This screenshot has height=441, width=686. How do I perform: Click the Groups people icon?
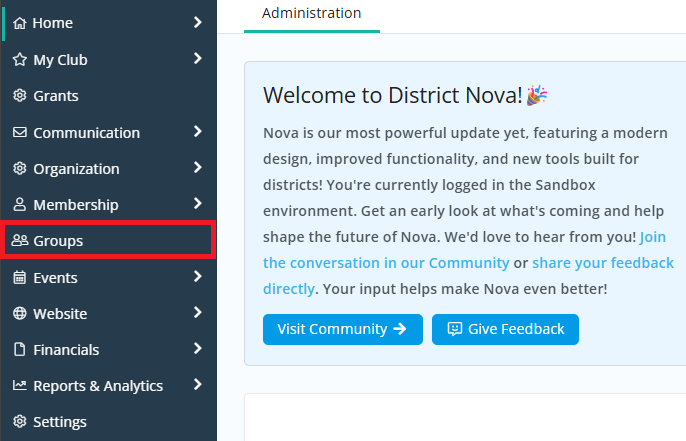[x=19, y=240]
